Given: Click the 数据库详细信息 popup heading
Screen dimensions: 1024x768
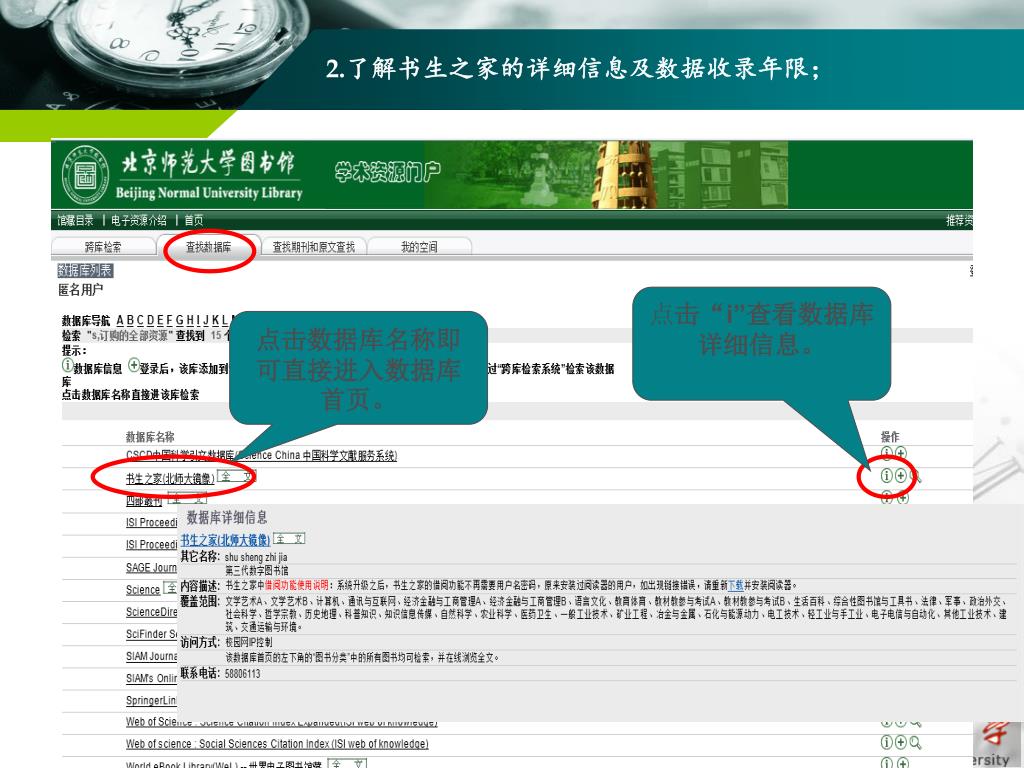Looking at the screenshot, I should pos(227,518).
